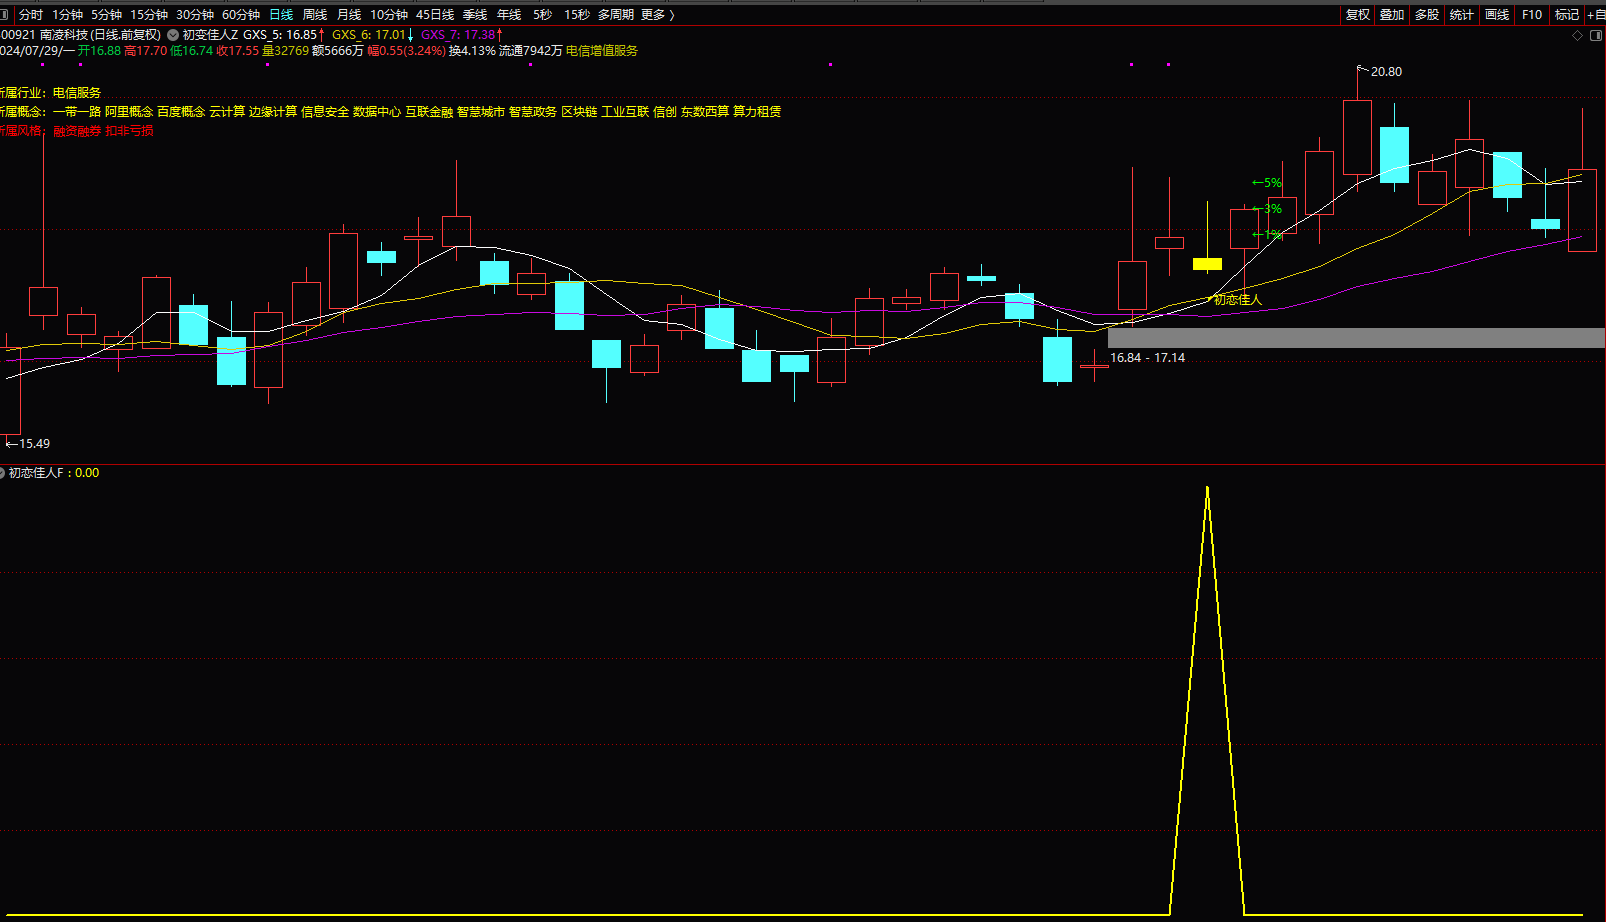Click the diamond icon at top right
1606x922 pixels.
(x=1578, y=35)
